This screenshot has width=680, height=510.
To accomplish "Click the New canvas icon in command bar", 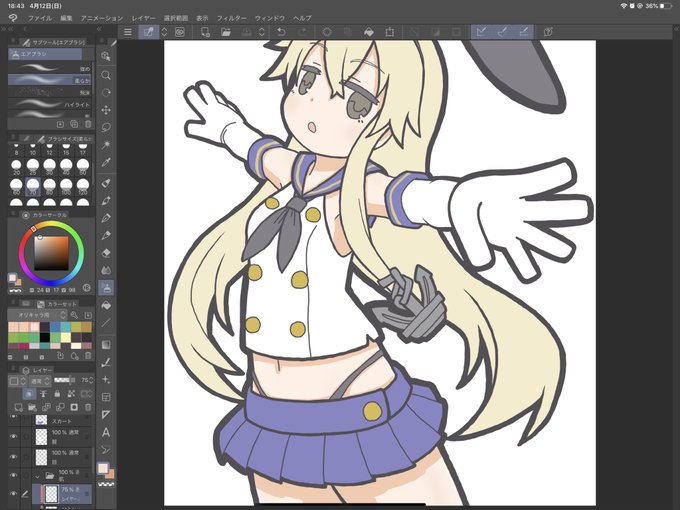I will click(205, 32).
